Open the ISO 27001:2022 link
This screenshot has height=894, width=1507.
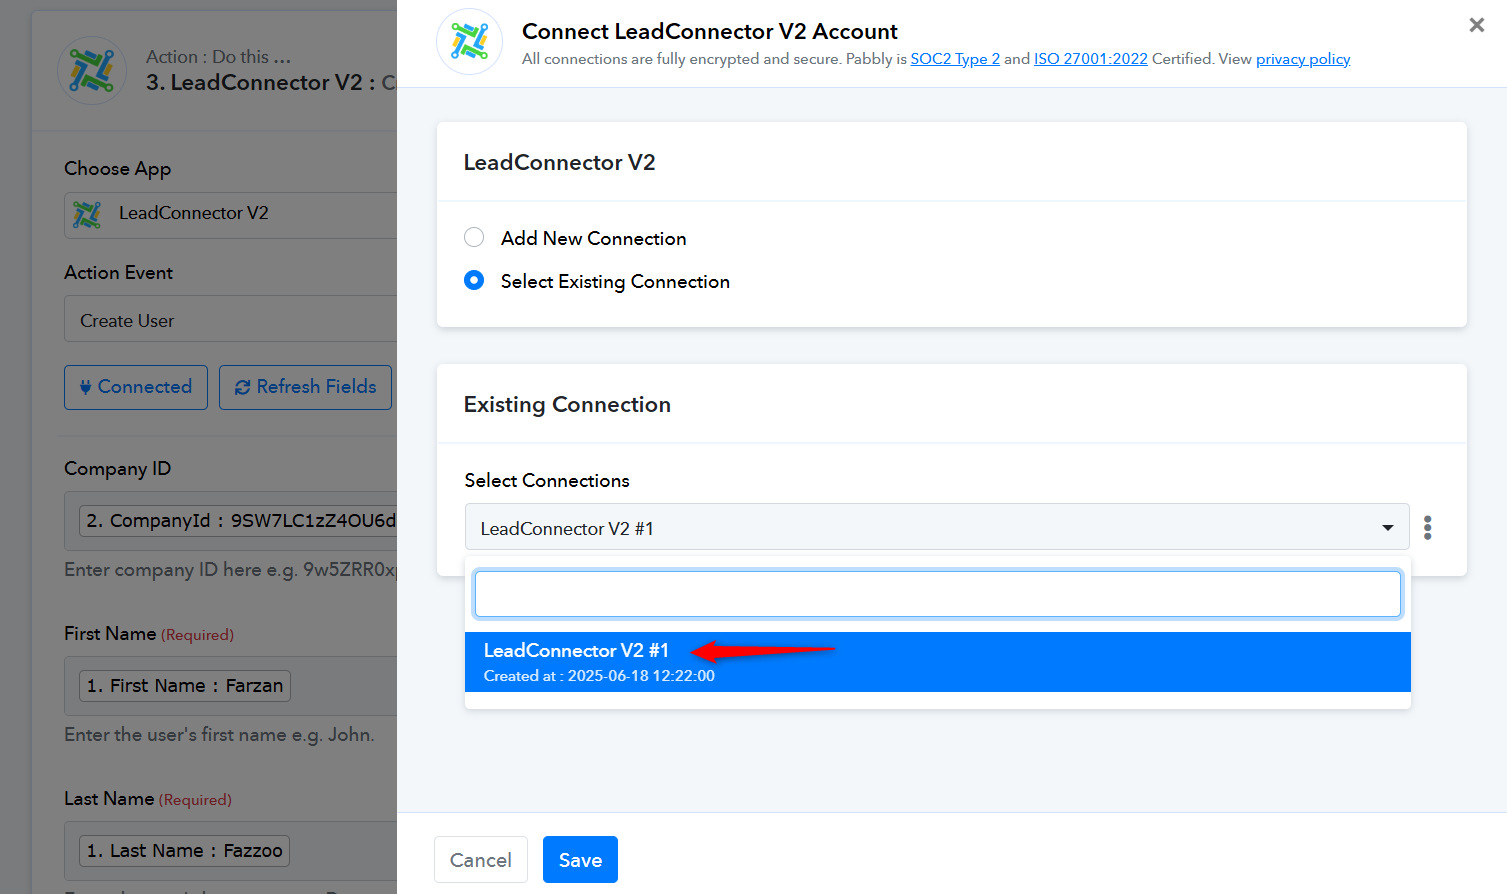click(1090, 59)
